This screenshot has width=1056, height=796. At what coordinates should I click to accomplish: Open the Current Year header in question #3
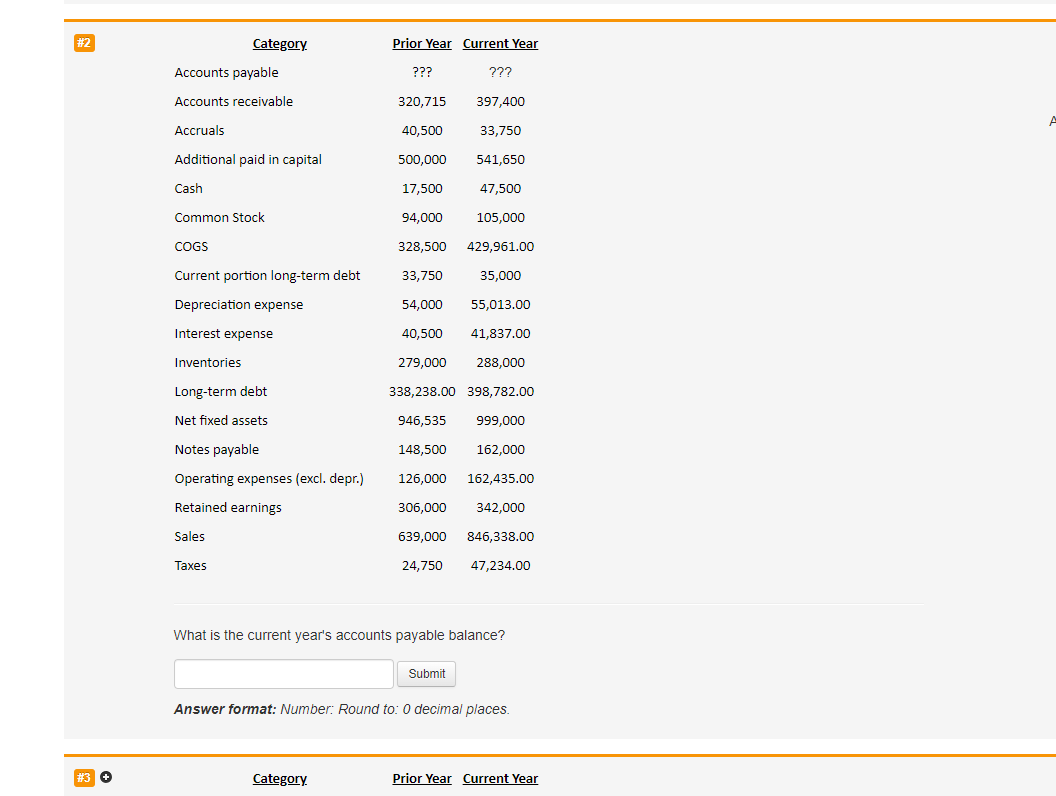tap(500, 778)
